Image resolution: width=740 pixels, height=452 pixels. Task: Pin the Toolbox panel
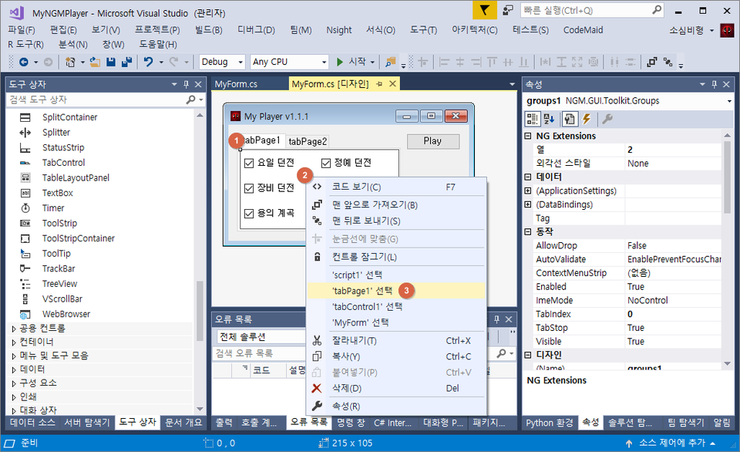pos(186,84)
